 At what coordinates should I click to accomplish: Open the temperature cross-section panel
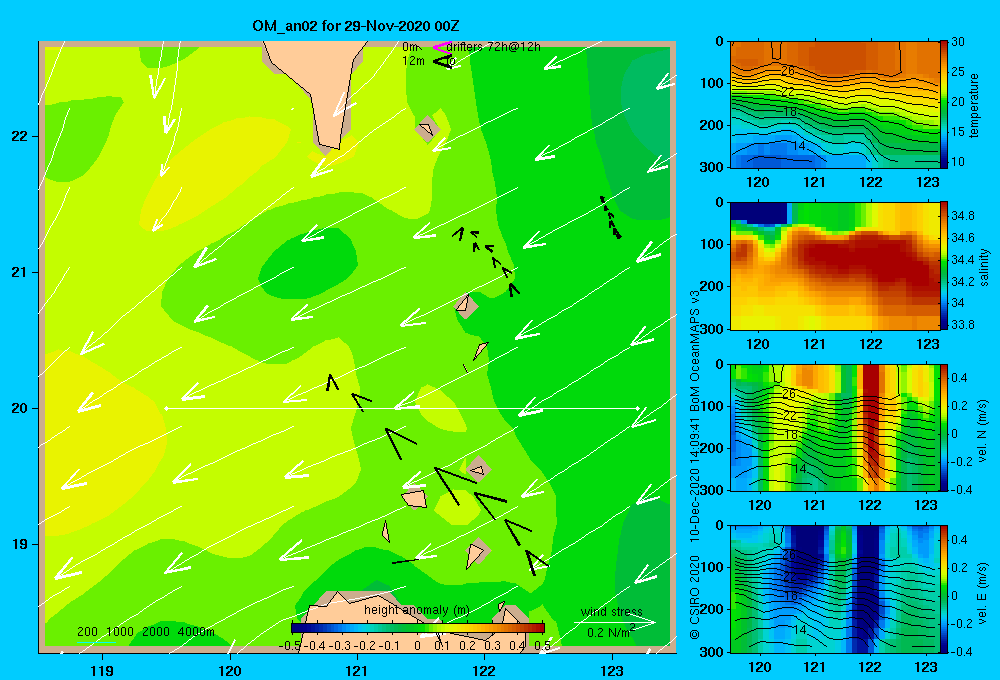(x=835, y=104)
